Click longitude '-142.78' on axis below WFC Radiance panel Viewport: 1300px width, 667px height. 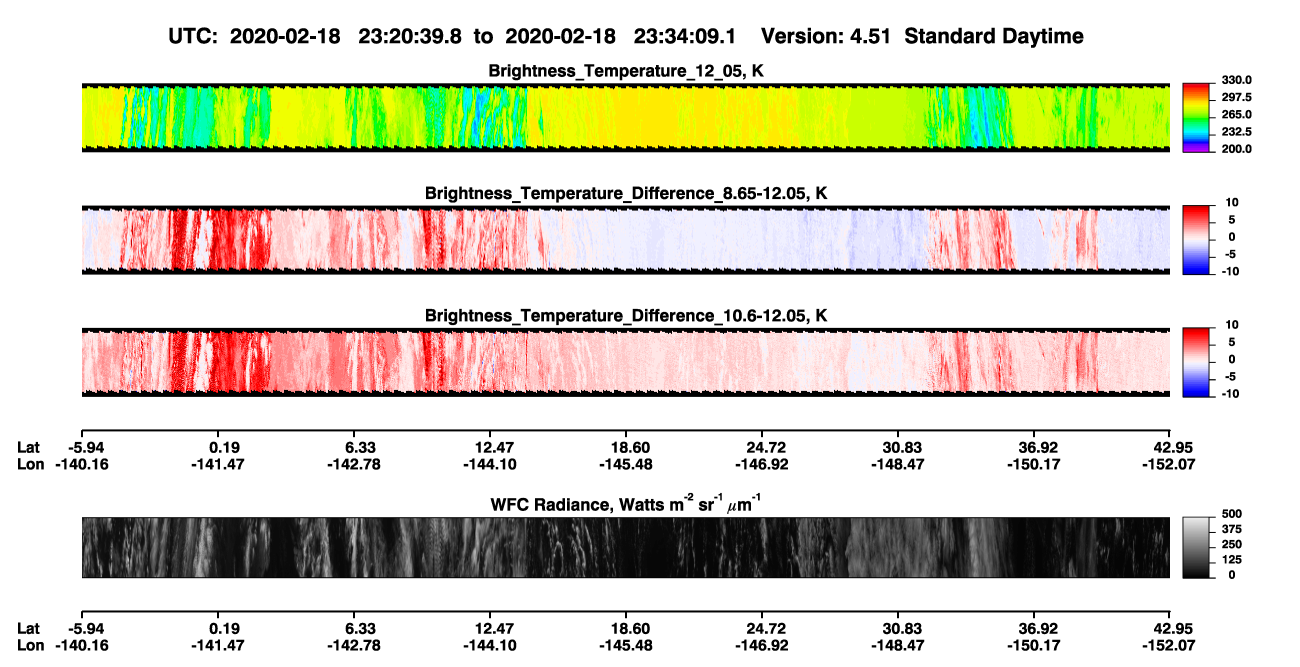(x=352, y=646)
